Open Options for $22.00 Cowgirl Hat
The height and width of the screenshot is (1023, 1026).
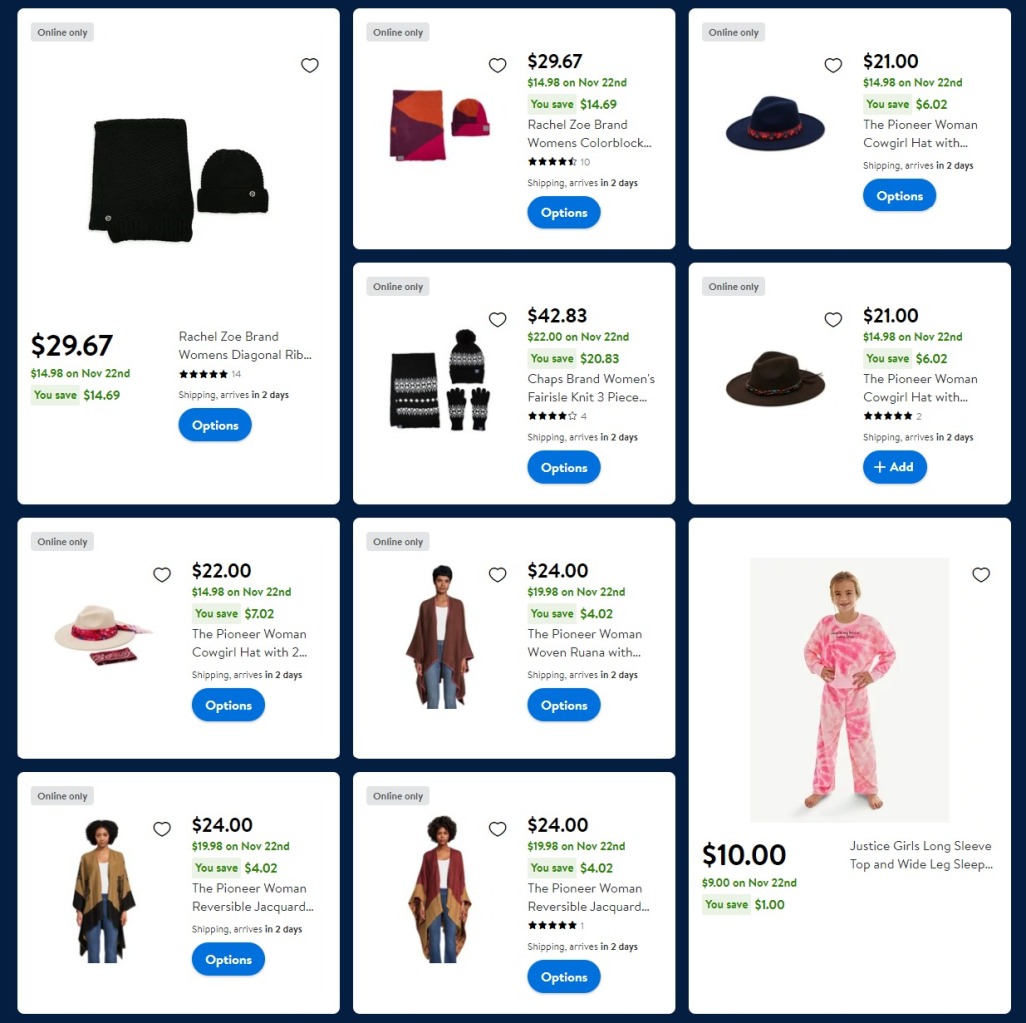pyautogui.click(x=228, y=705)
